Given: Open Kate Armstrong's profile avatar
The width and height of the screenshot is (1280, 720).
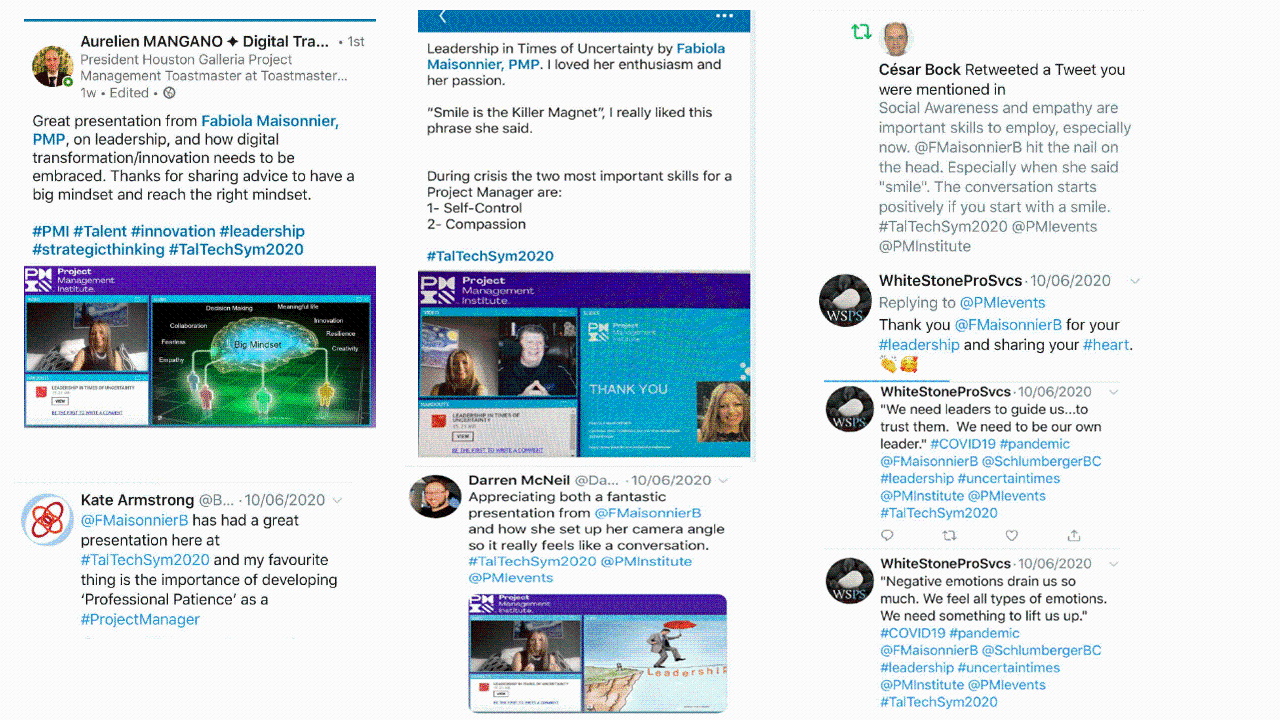Looking at the screenshot, I should (x=47, y=519).
